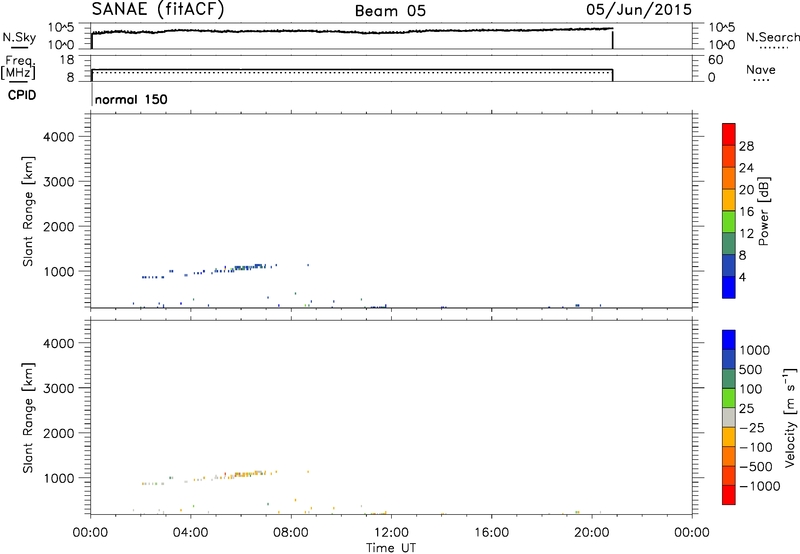The width and height of the screenshot is (800, 554).
Task: Click the green segment of Power colorbar
Action: (x=729, y=221)
